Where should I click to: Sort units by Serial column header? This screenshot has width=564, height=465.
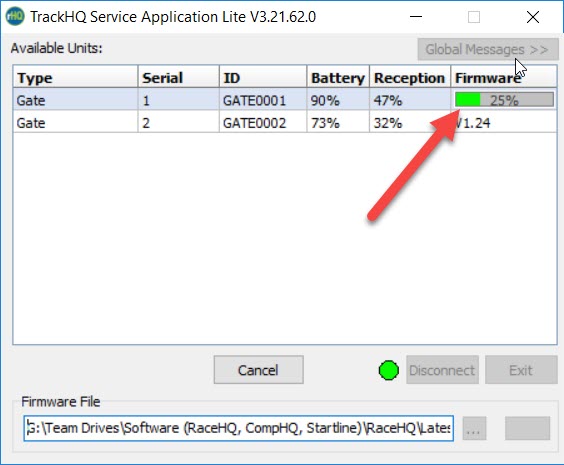pos(179,77)
